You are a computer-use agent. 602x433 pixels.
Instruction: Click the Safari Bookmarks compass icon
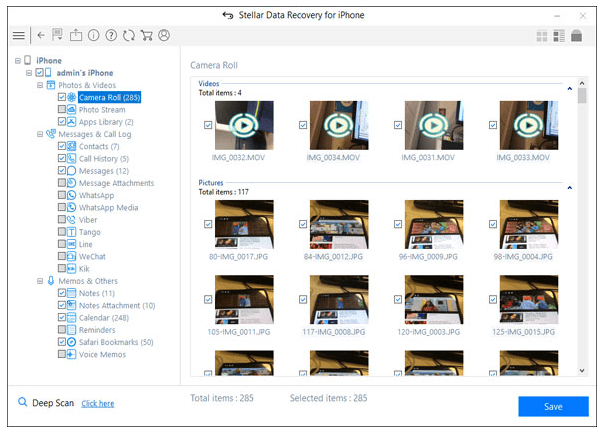tap(71, 342)
